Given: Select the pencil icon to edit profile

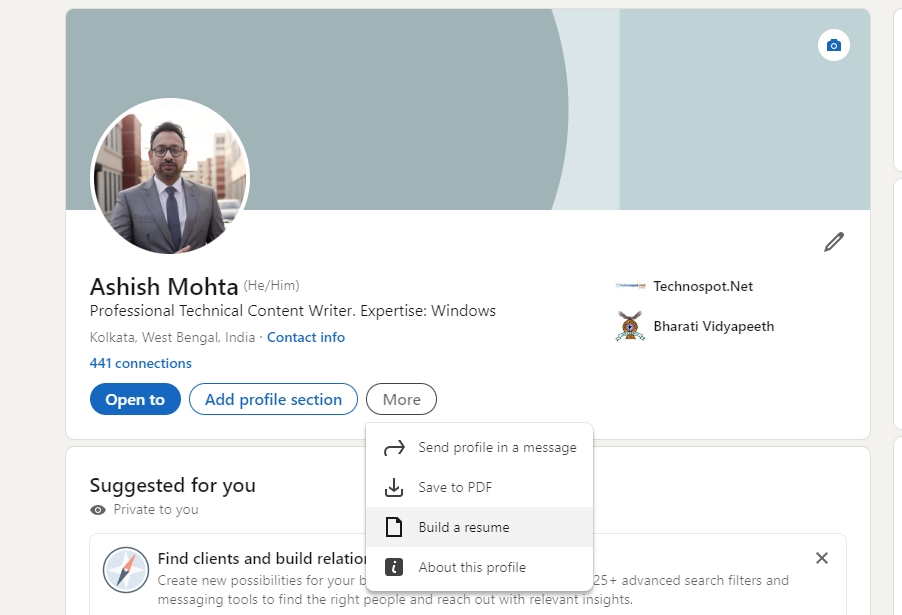Looking at the screenshot, I should coord(833,241).
